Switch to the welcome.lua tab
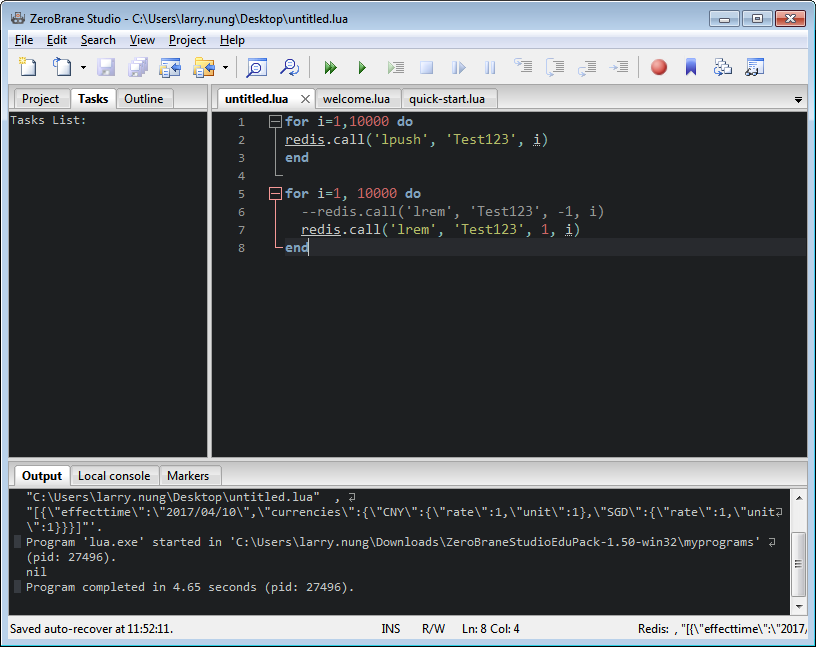Viewport: 816px width, 647px height. (x=356, y=99)
